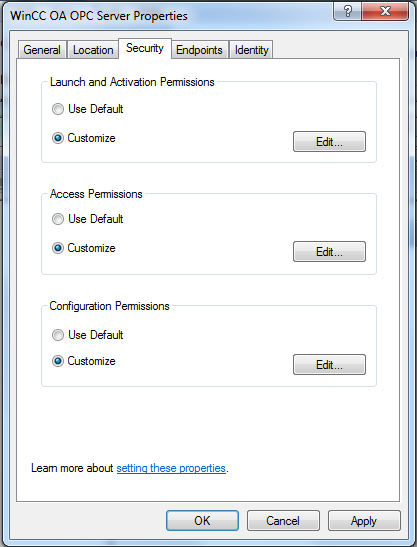Edit Launch and Activation Permissions
This screenshot has height=547, width=417.
pos(329,142)
